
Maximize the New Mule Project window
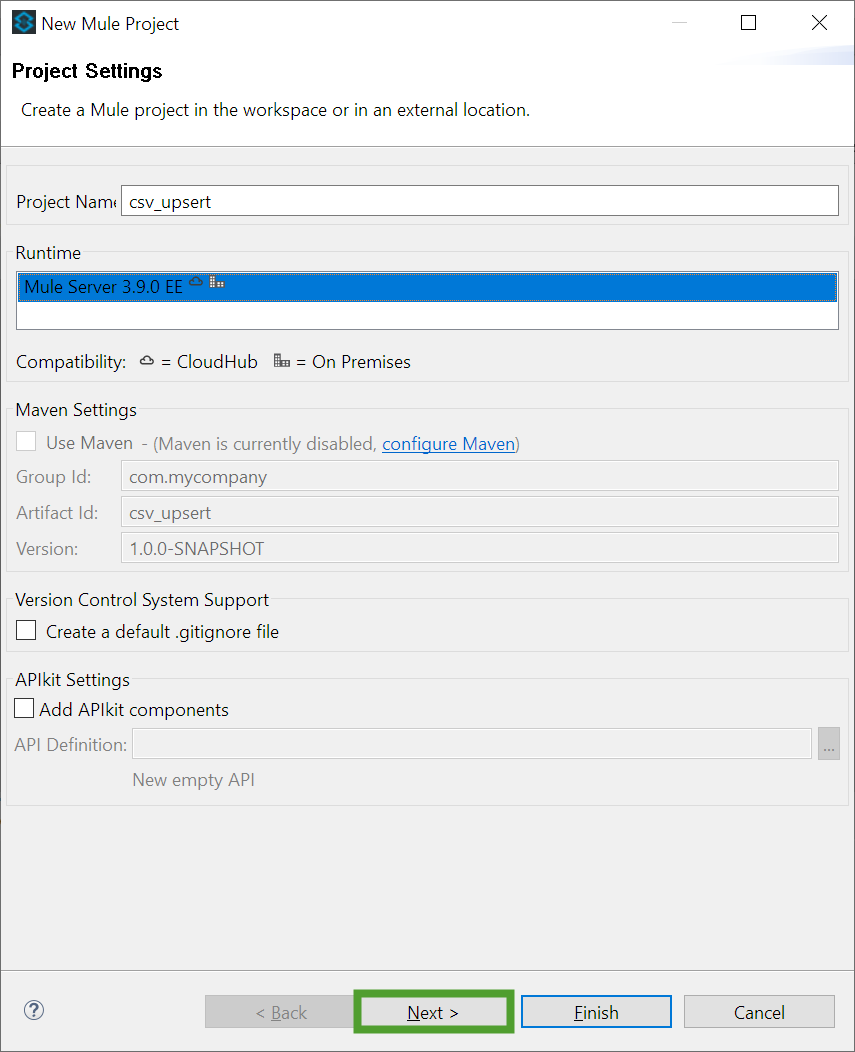coord(748,23)
